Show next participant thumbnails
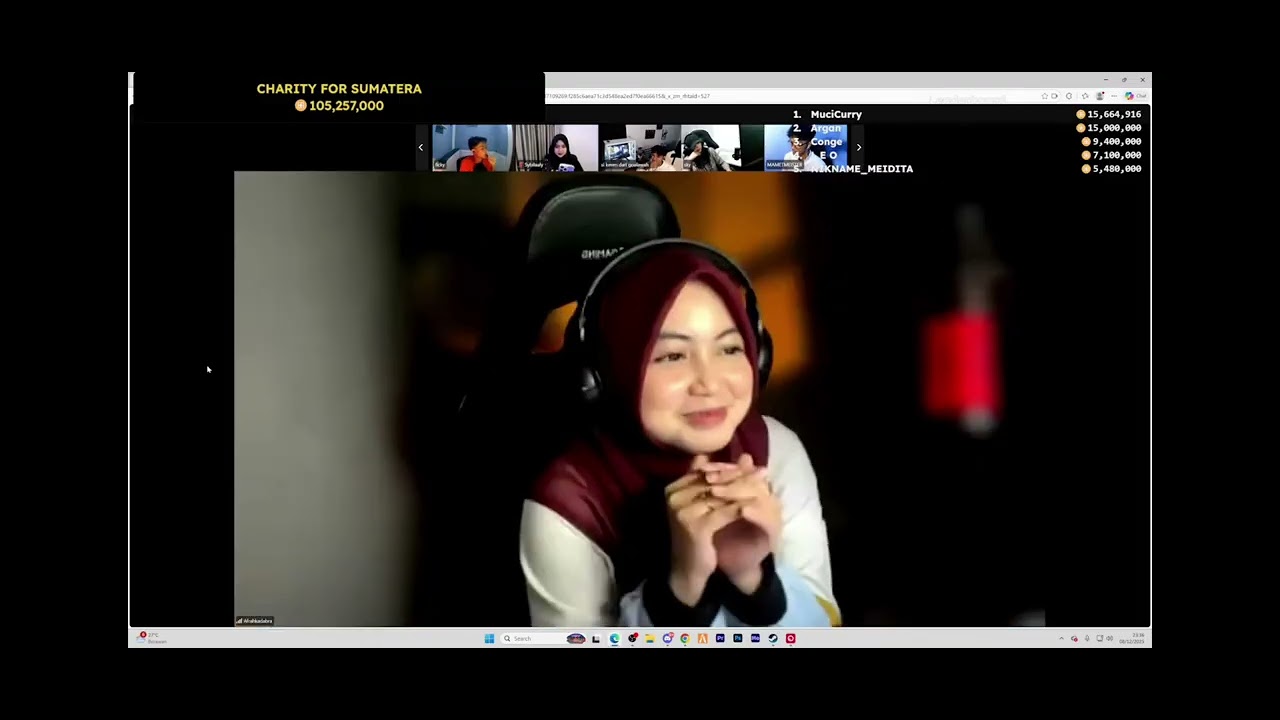 [858, 147]
